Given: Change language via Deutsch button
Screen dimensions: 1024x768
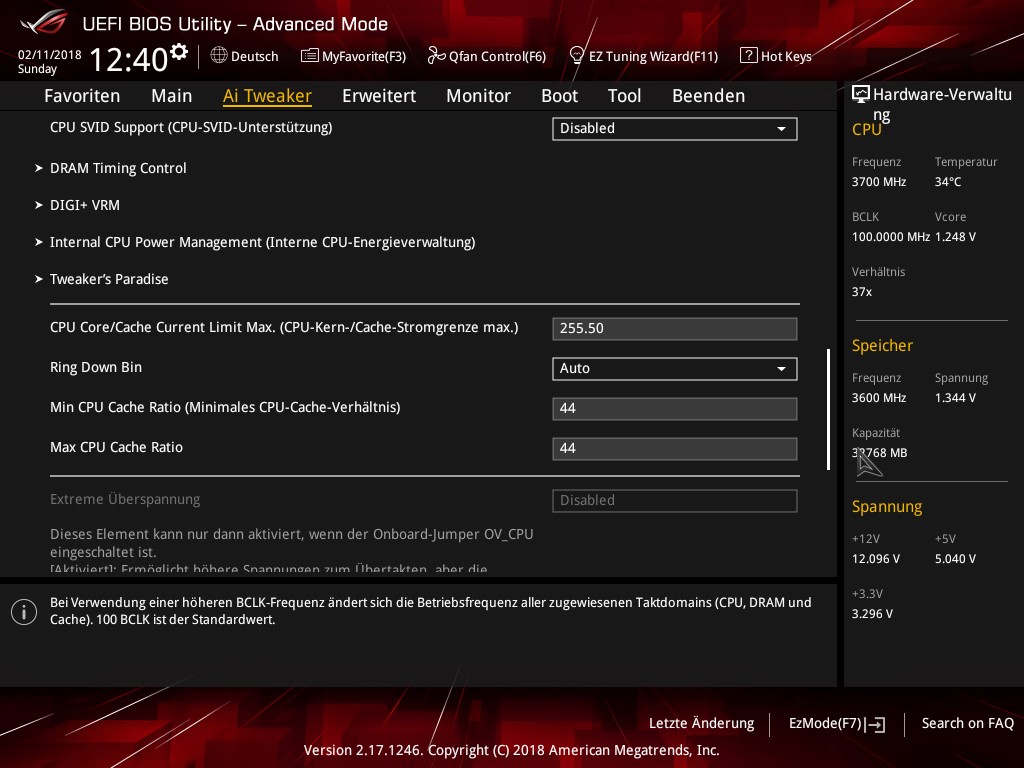Looking at the screenshot, I should 244,56.
